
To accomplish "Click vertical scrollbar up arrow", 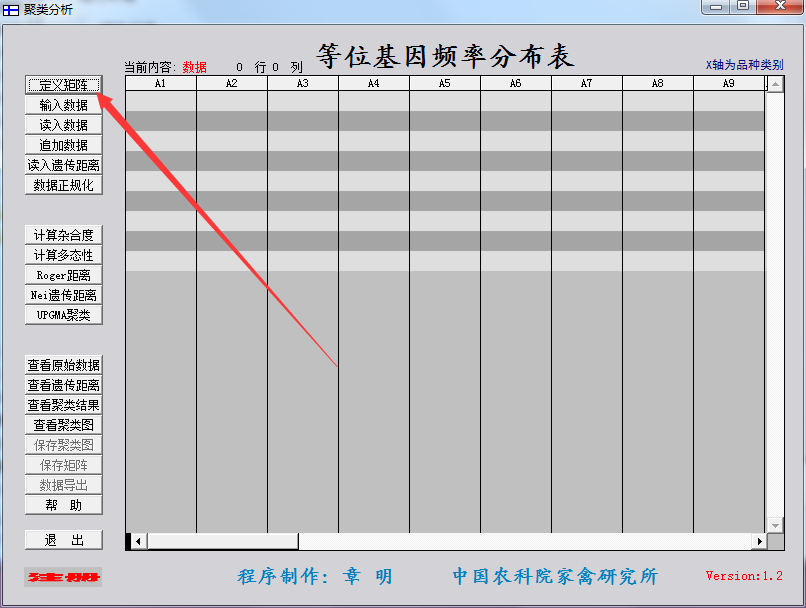I will pos(776,84).
